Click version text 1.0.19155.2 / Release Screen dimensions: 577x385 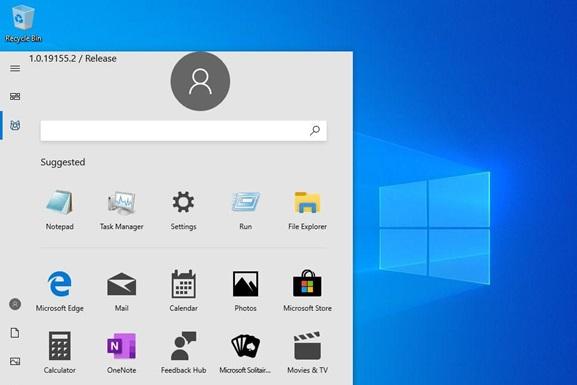(x=73, y=59)
